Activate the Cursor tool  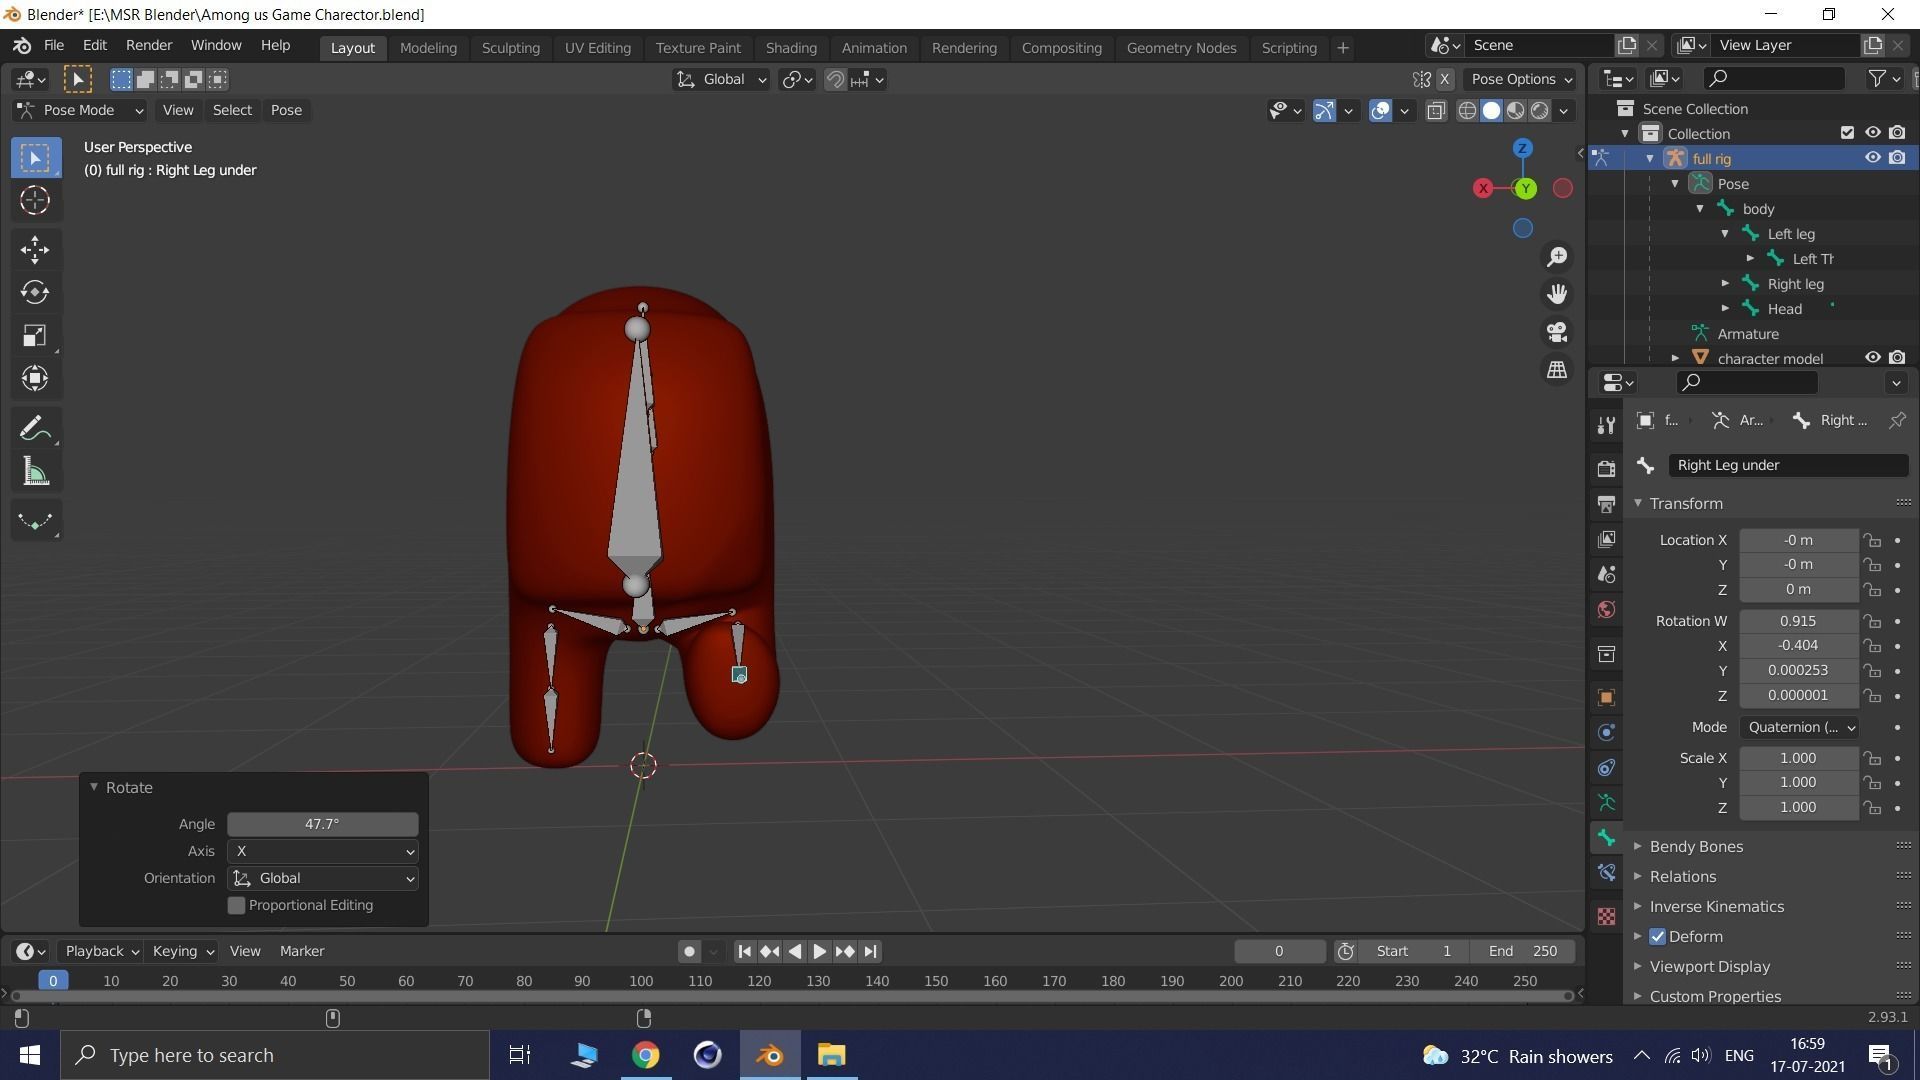[x=35, y=201]
